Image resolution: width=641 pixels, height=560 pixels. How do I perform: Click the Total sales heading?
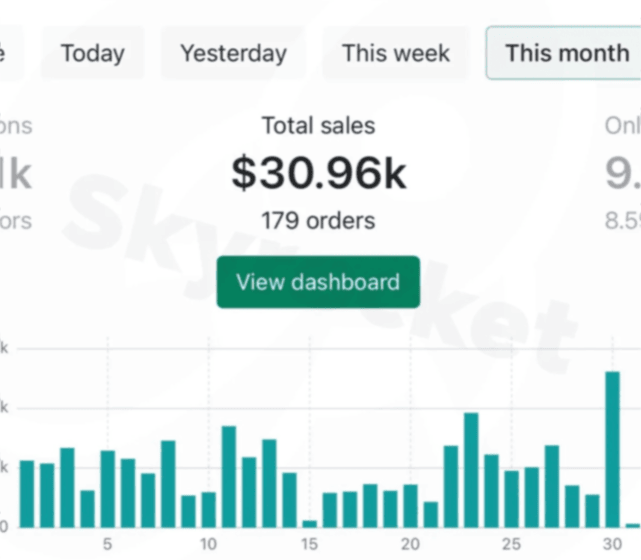pyautogui.click(x=318, y=126)
